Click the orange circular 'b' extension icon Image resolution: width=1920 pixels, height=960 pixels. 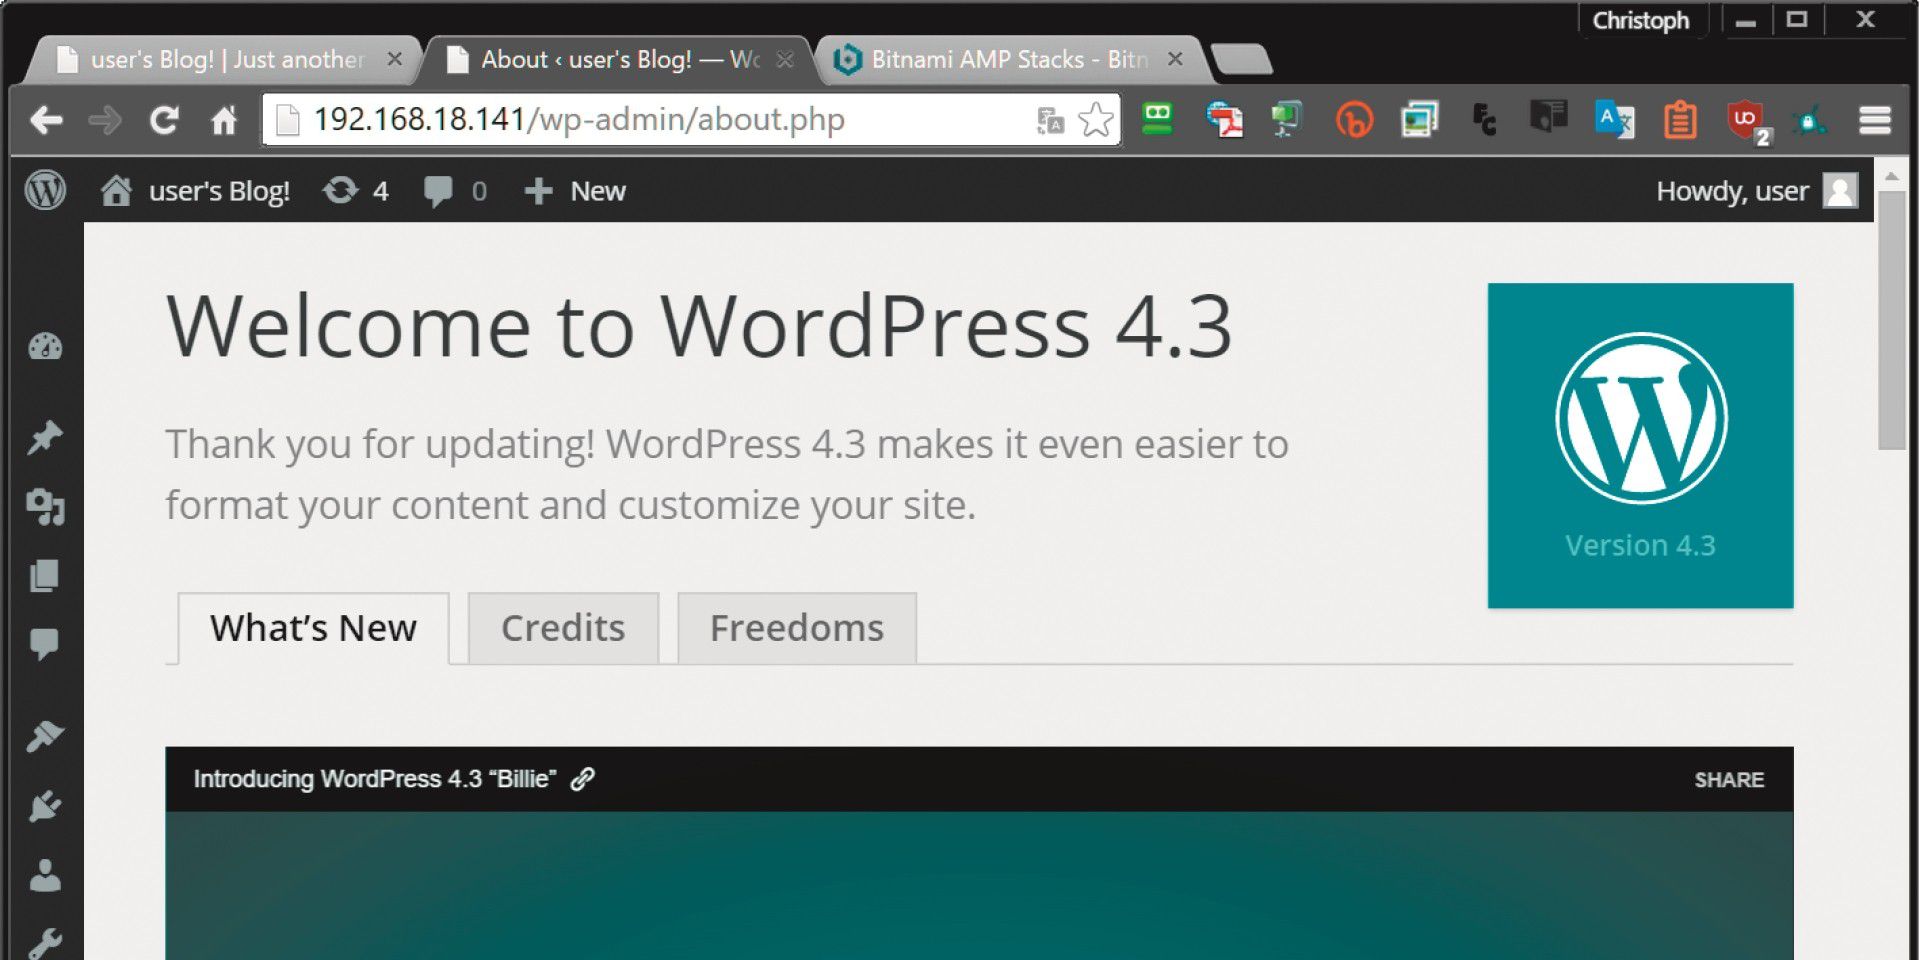[x=1354, y=121]
